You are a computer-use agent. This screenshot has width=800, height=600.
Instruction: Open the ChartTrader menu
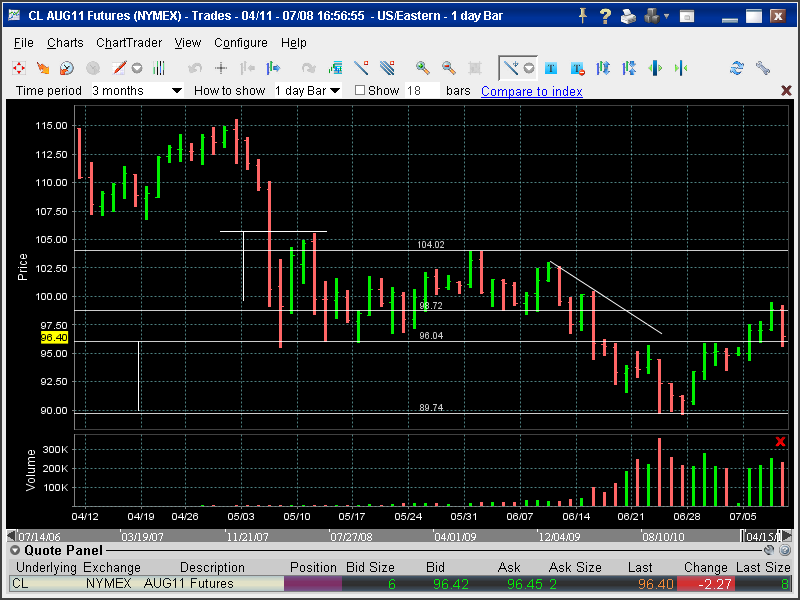coord(129,43)
